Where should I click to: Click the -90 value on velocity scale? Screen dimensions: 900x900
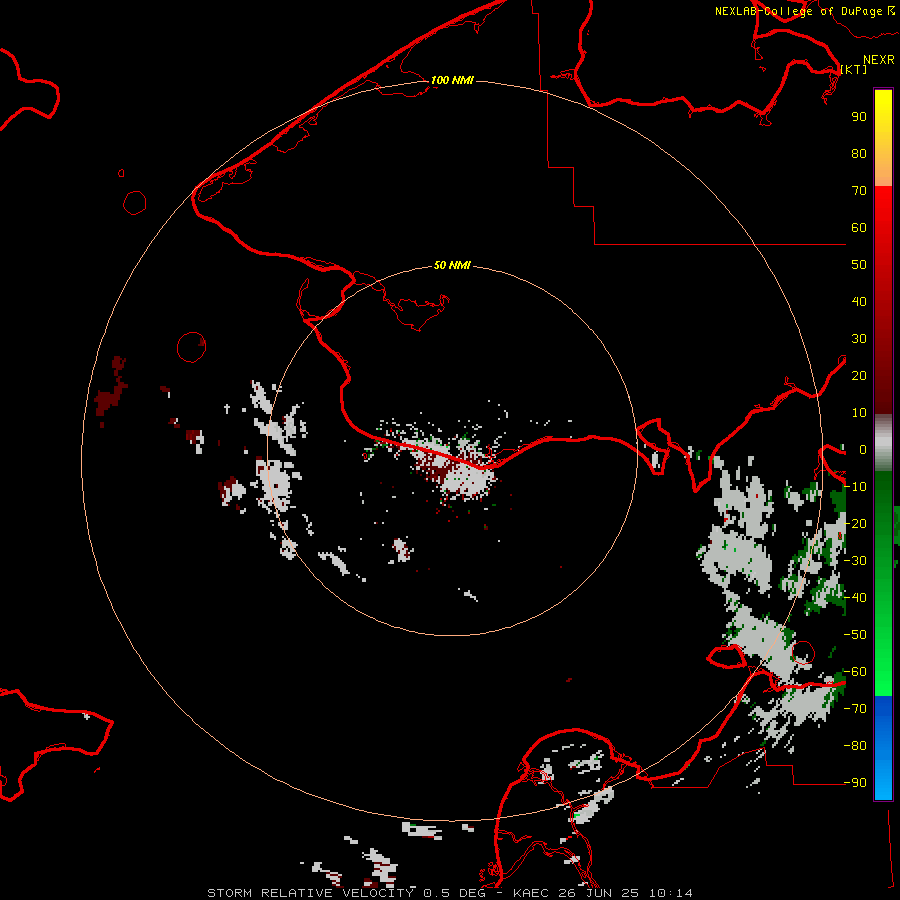click(855, 782)
